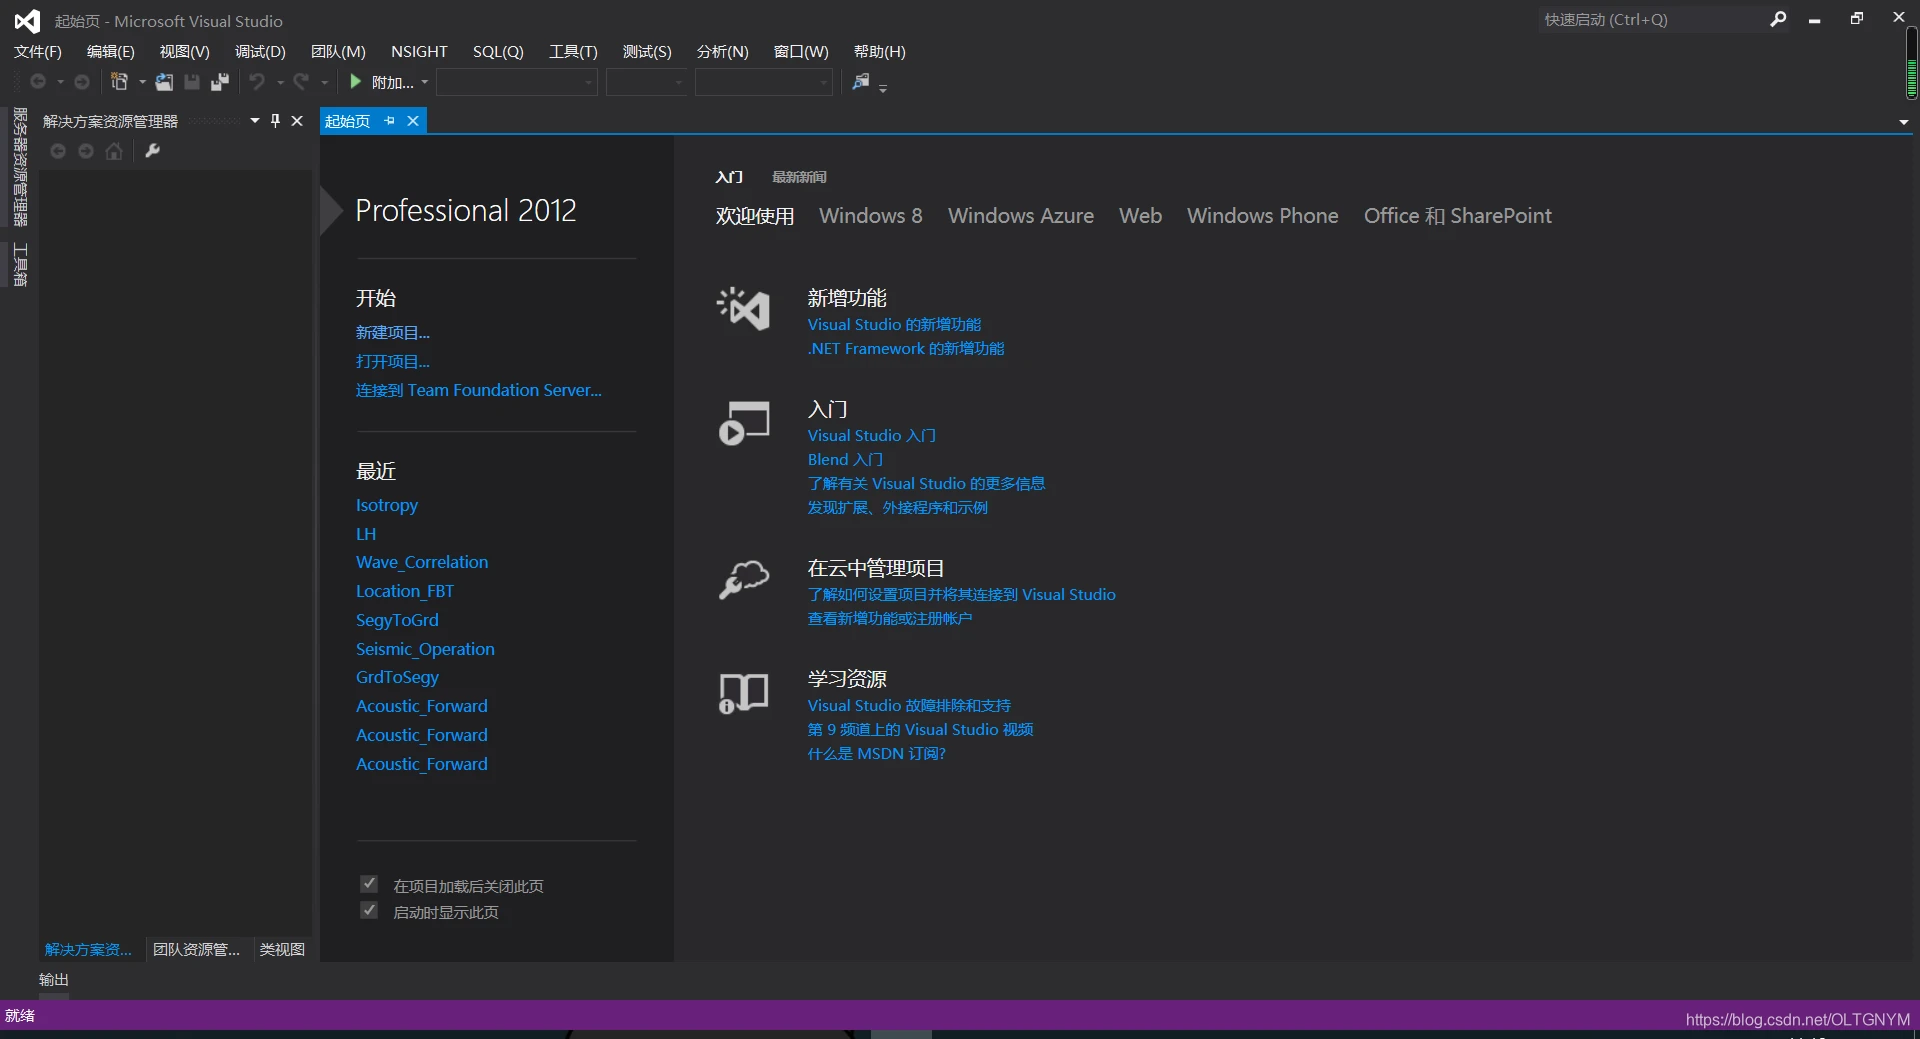Viewport: 1920px width, 1039px height.
Task: Open recent project SegyToGrd
Action: tap(397, 621)
